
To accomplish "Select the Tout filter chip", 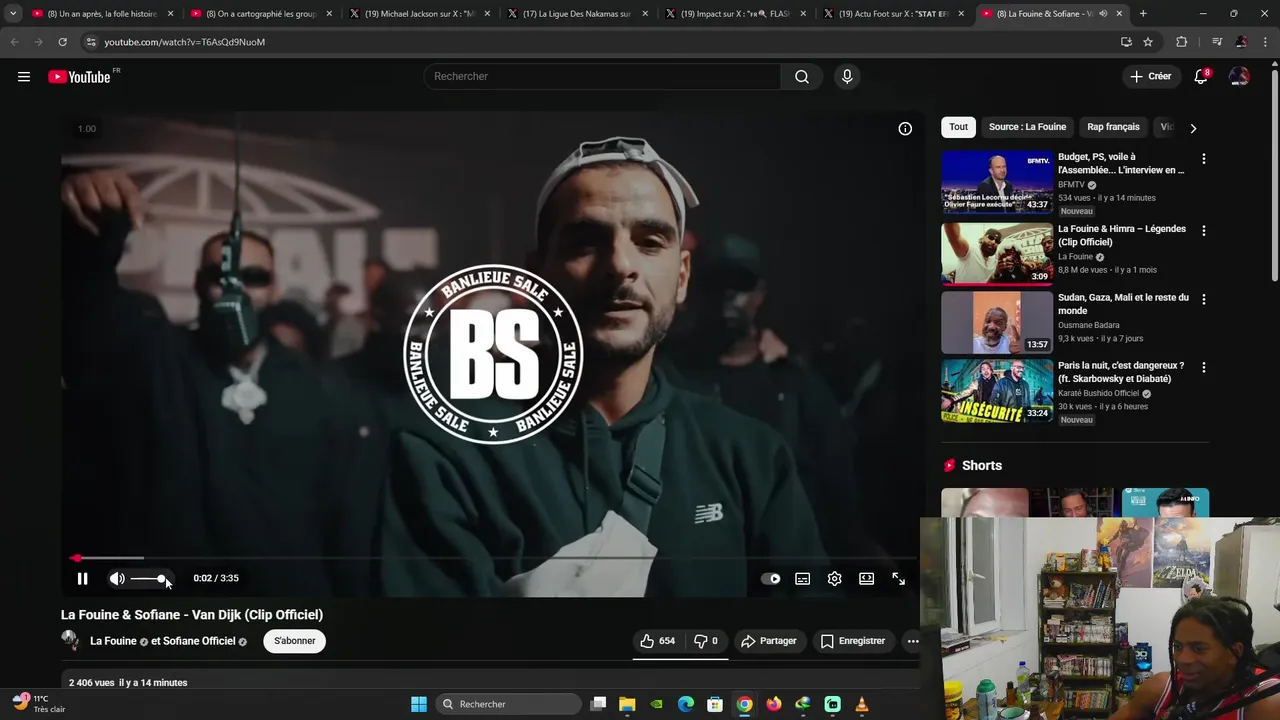I will (x=958, y=127).
